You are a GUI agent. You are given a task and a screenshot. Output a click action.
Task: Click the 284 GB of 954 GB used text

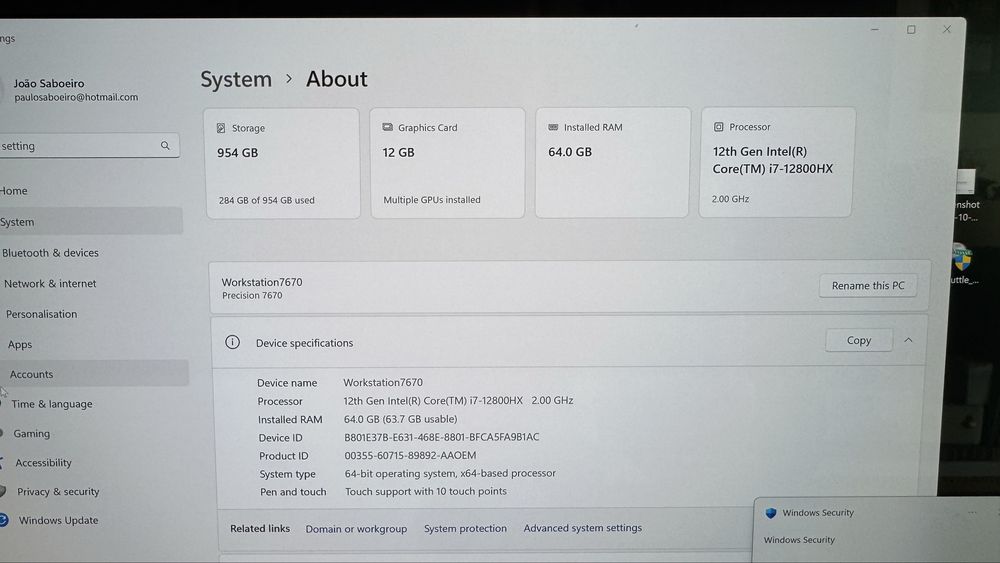point(267,200)
